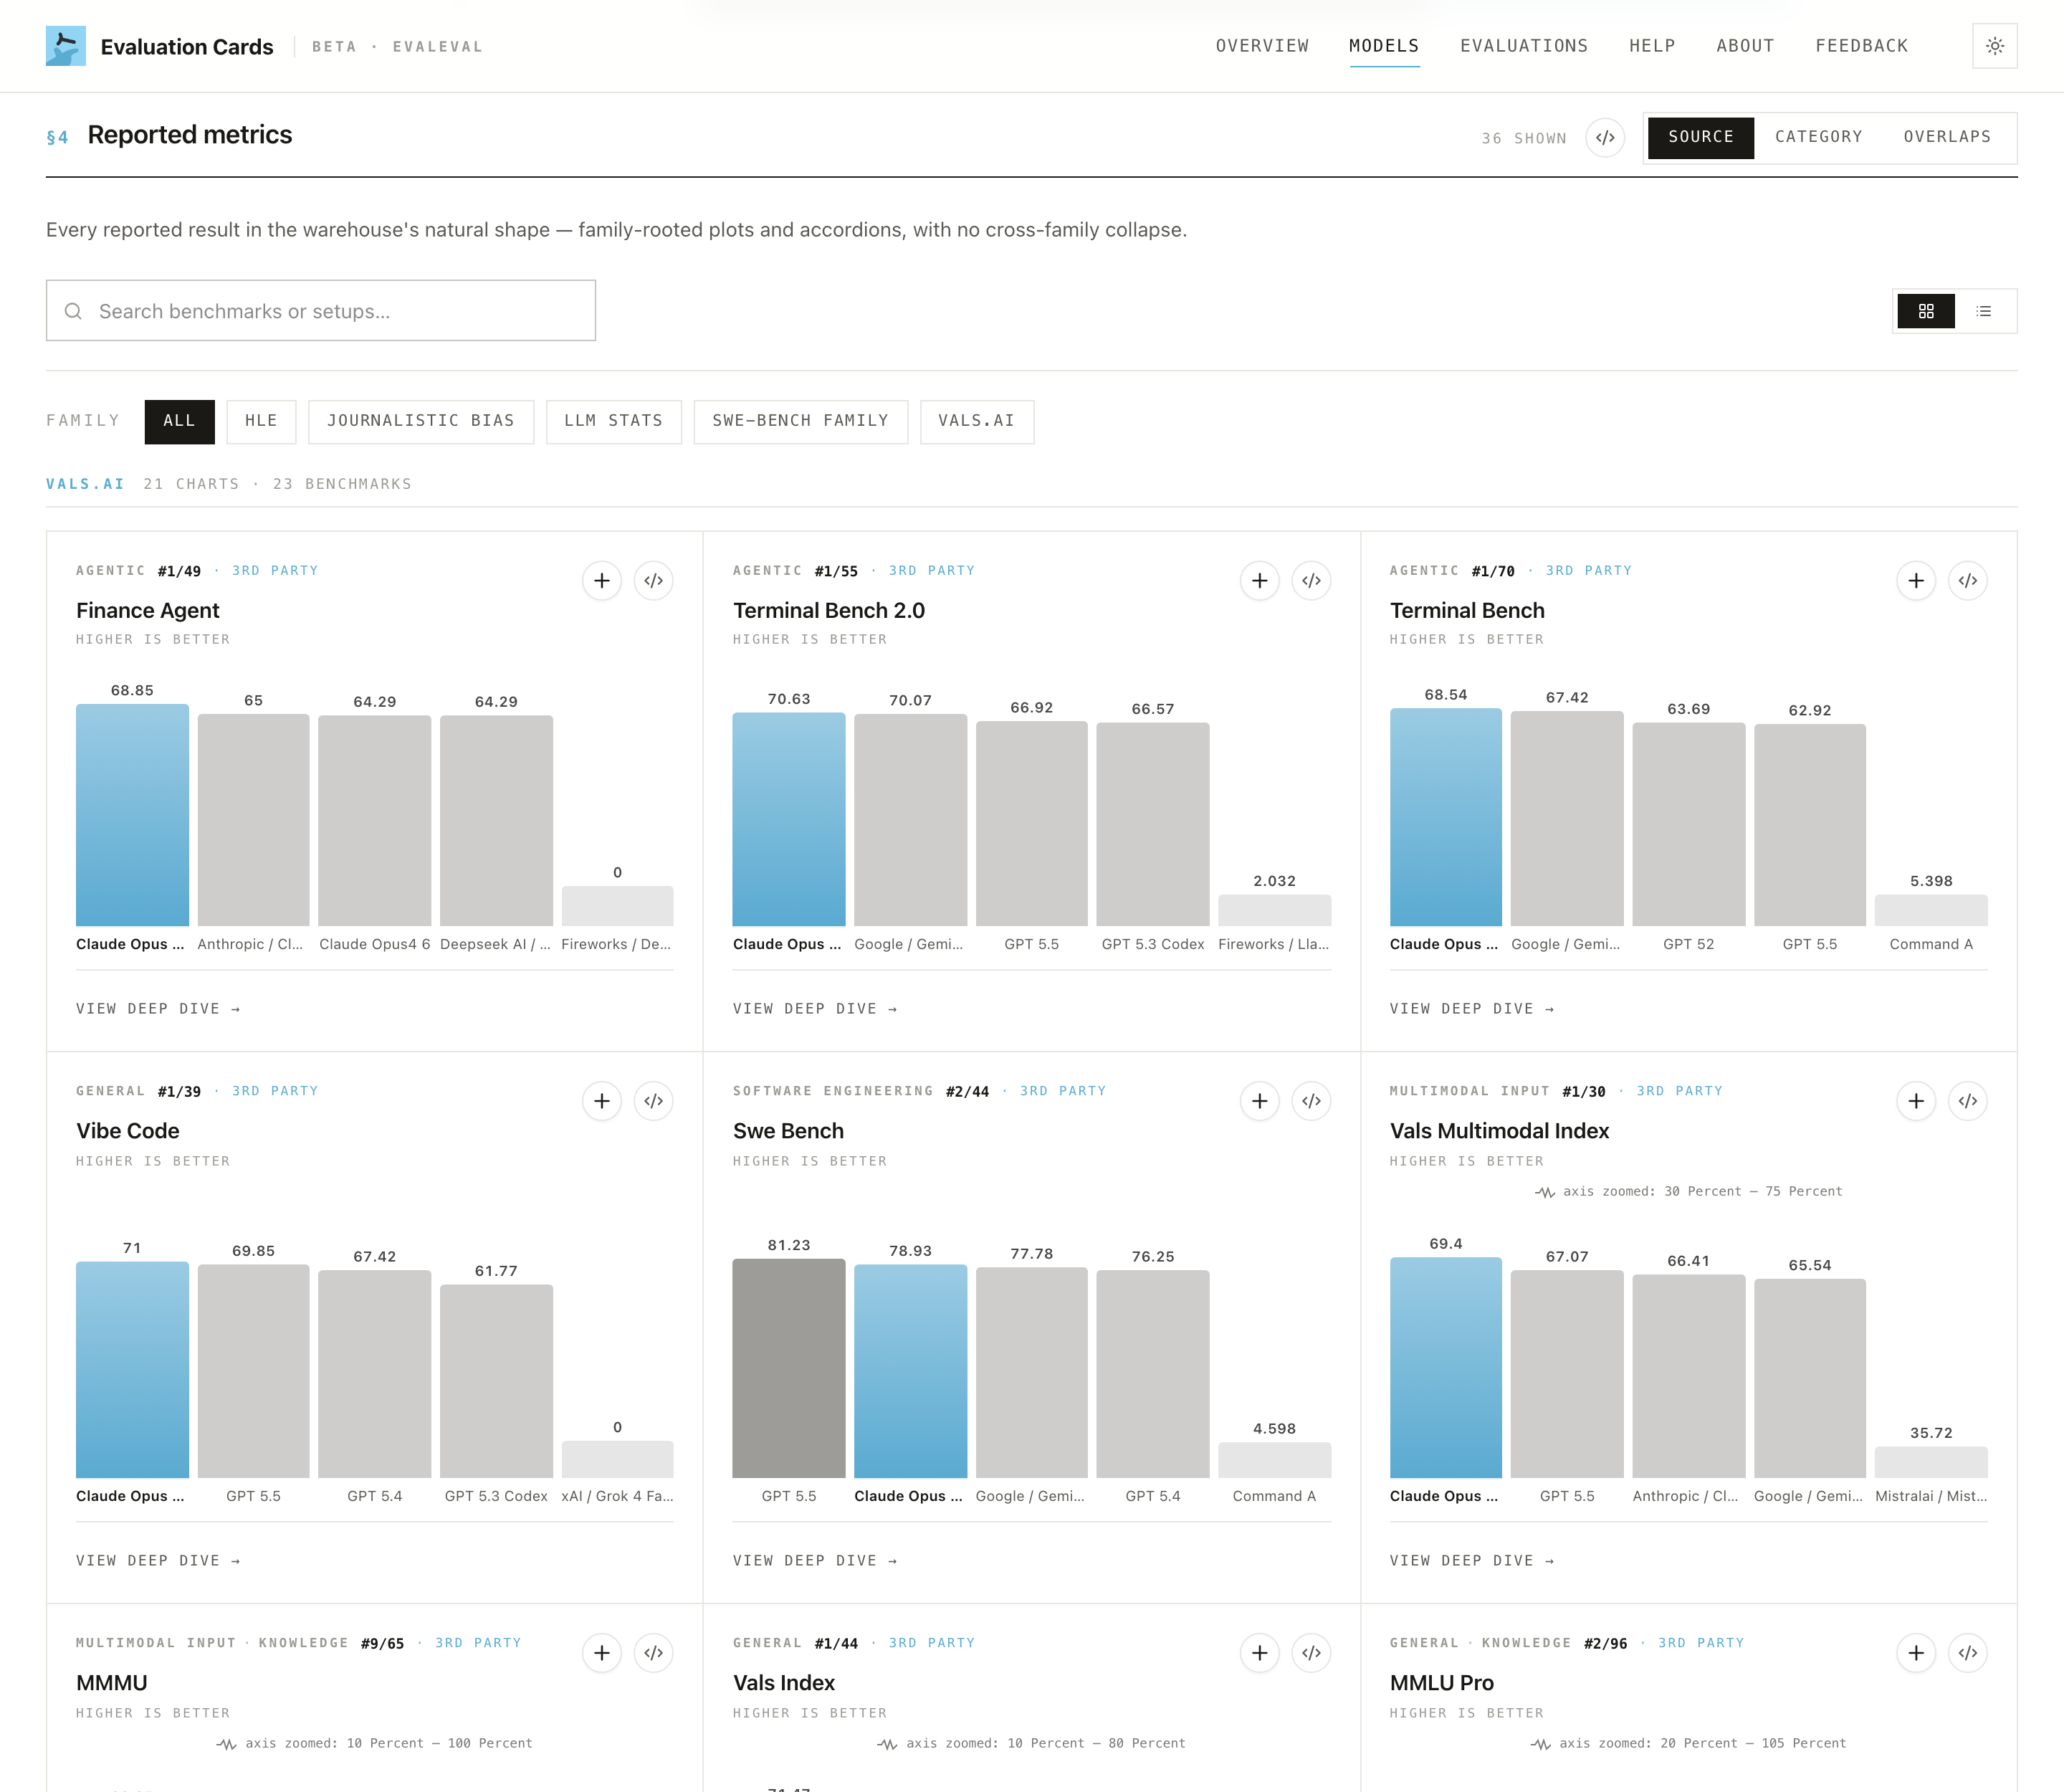Open embed code for Terminal Bench card
Screen dimensions: 2064x1792
1968,581
